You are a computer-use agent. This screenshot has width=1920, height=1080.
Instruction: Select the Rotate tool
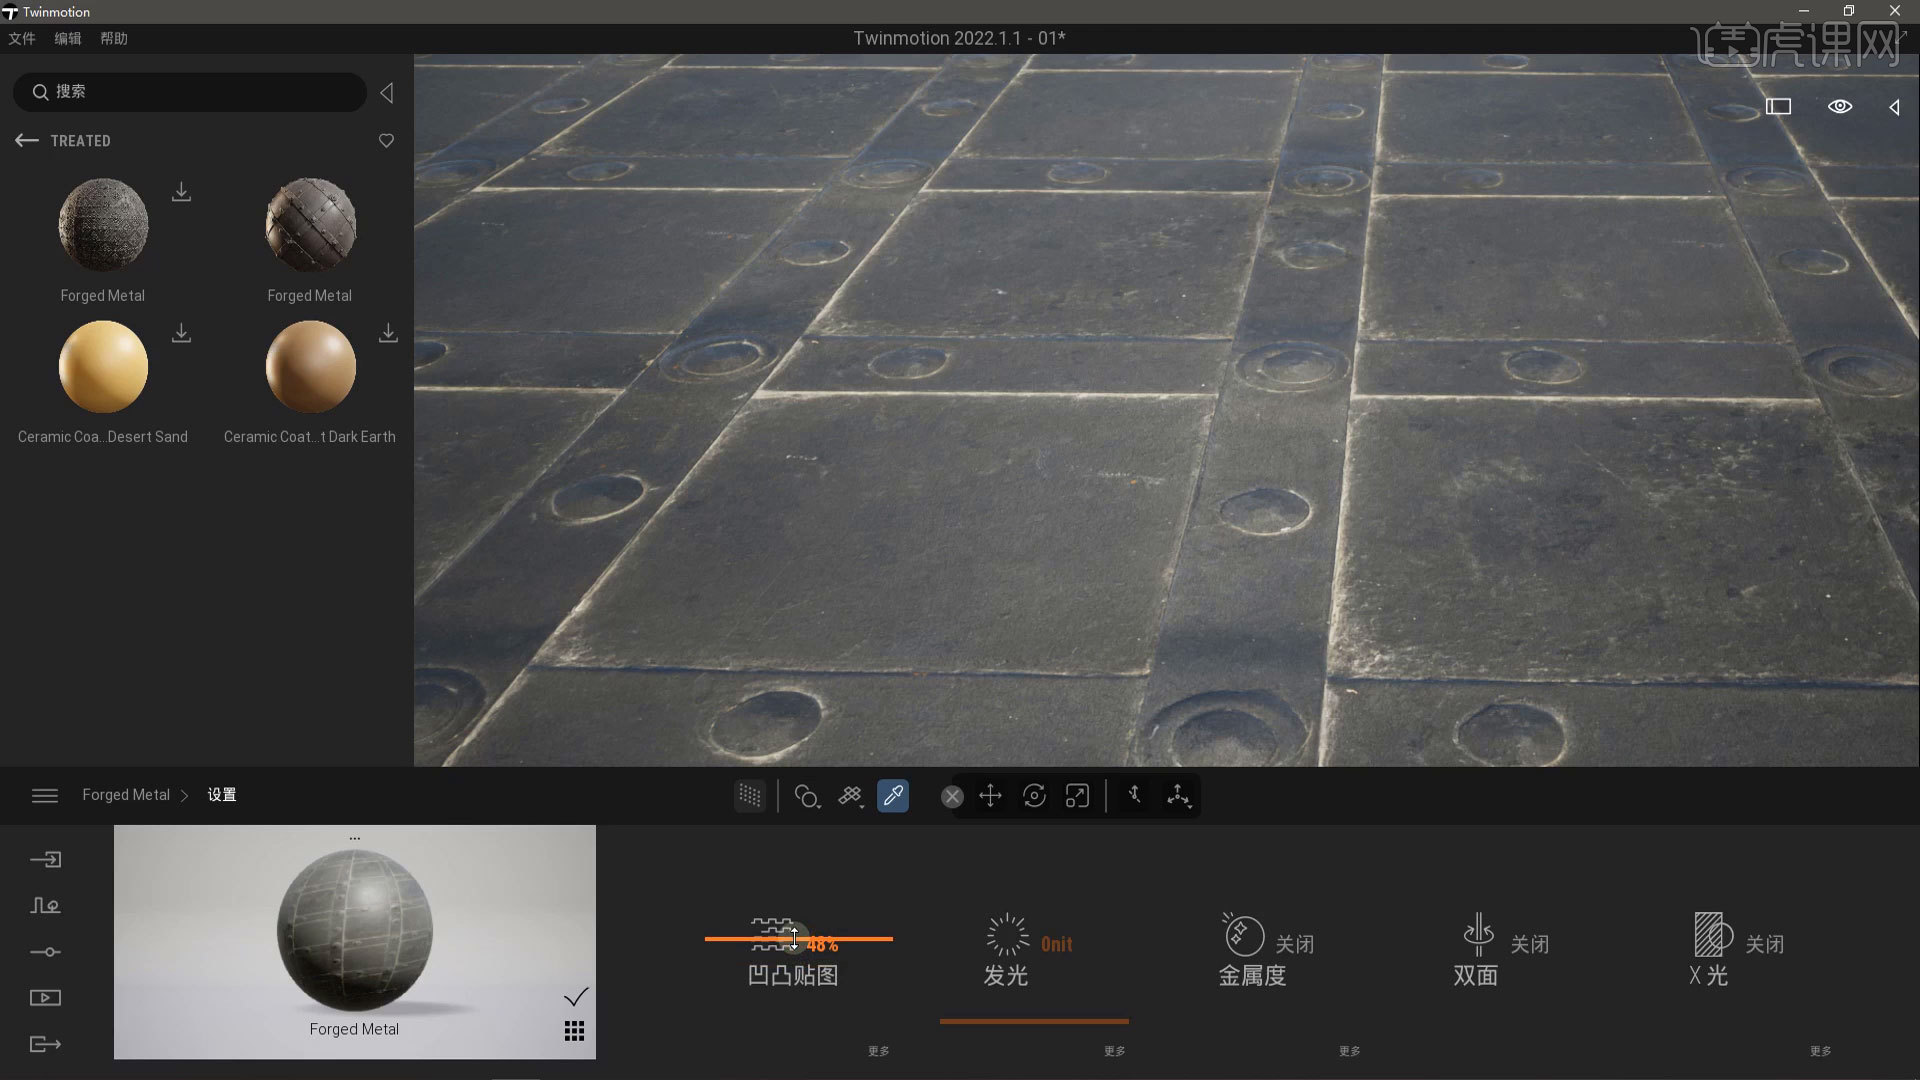[1034, 795]
